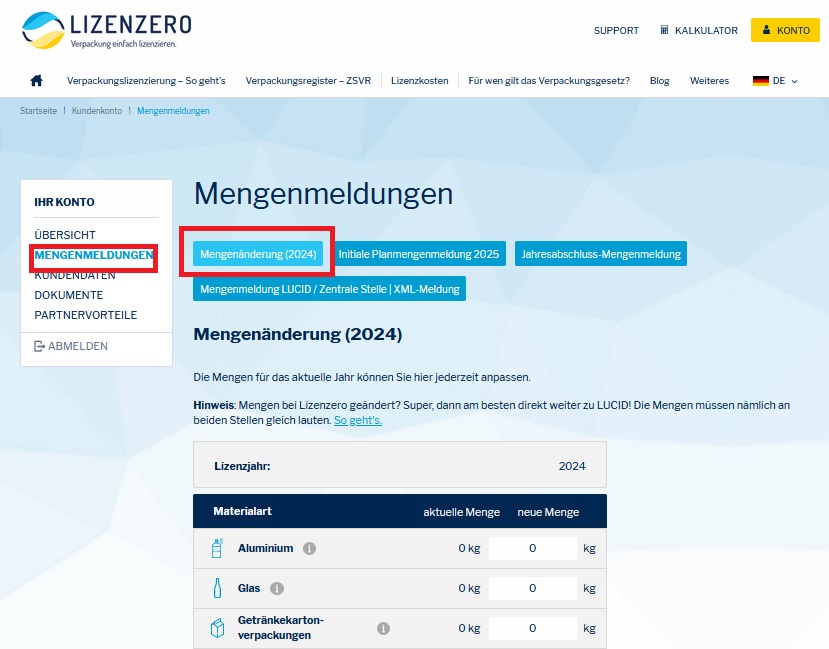
Task: Go to the home icon in the navigation bar
Action: click(x=36, y=80)
